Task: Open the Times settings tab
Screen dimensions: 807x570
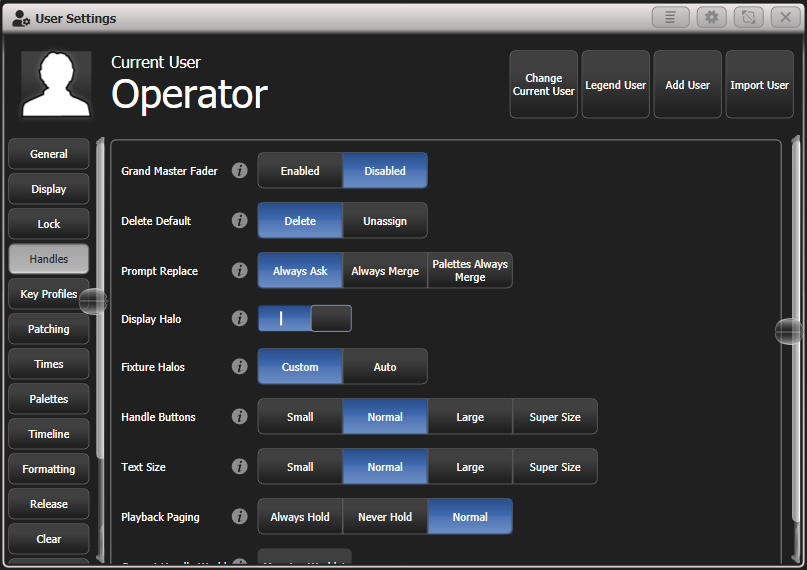Action: pyautogui.click(x=48, y=363)
